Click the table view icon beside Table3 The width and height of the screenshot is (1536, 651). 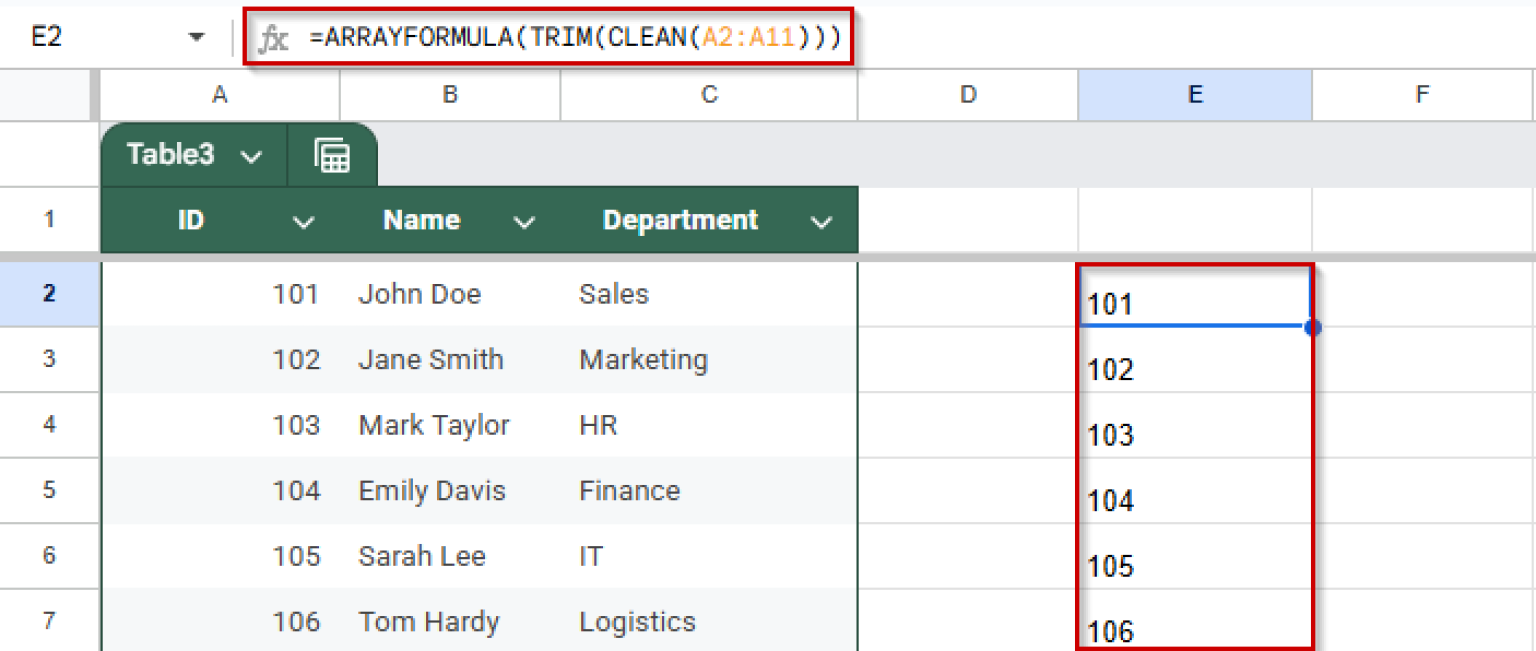[332, 155]
